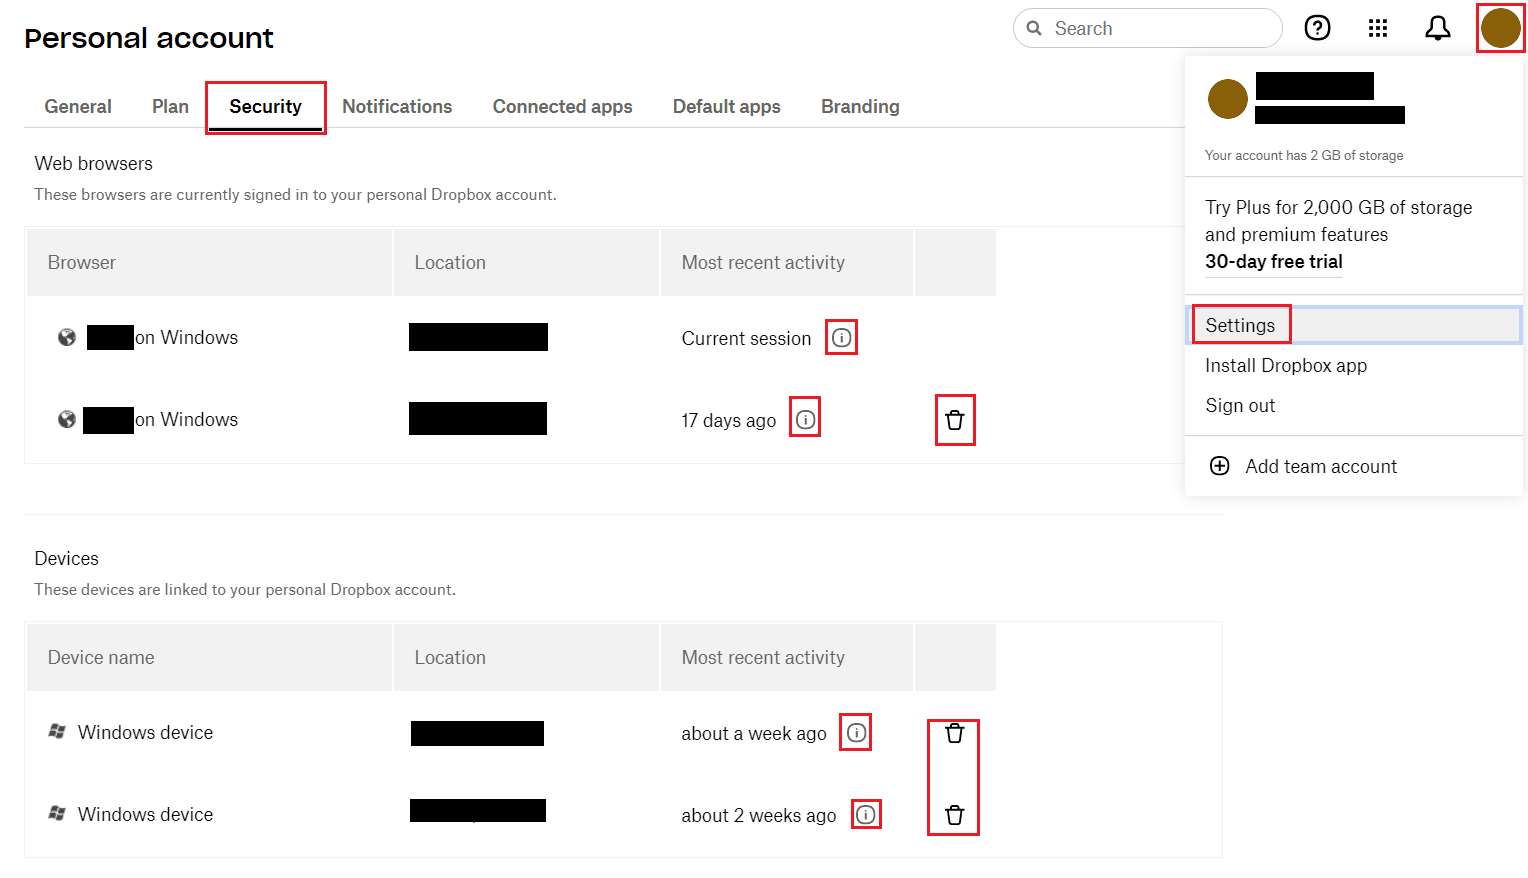The image size is (1528, 878).
Task: Show info for the Current session
Action: tap(842, 338)
